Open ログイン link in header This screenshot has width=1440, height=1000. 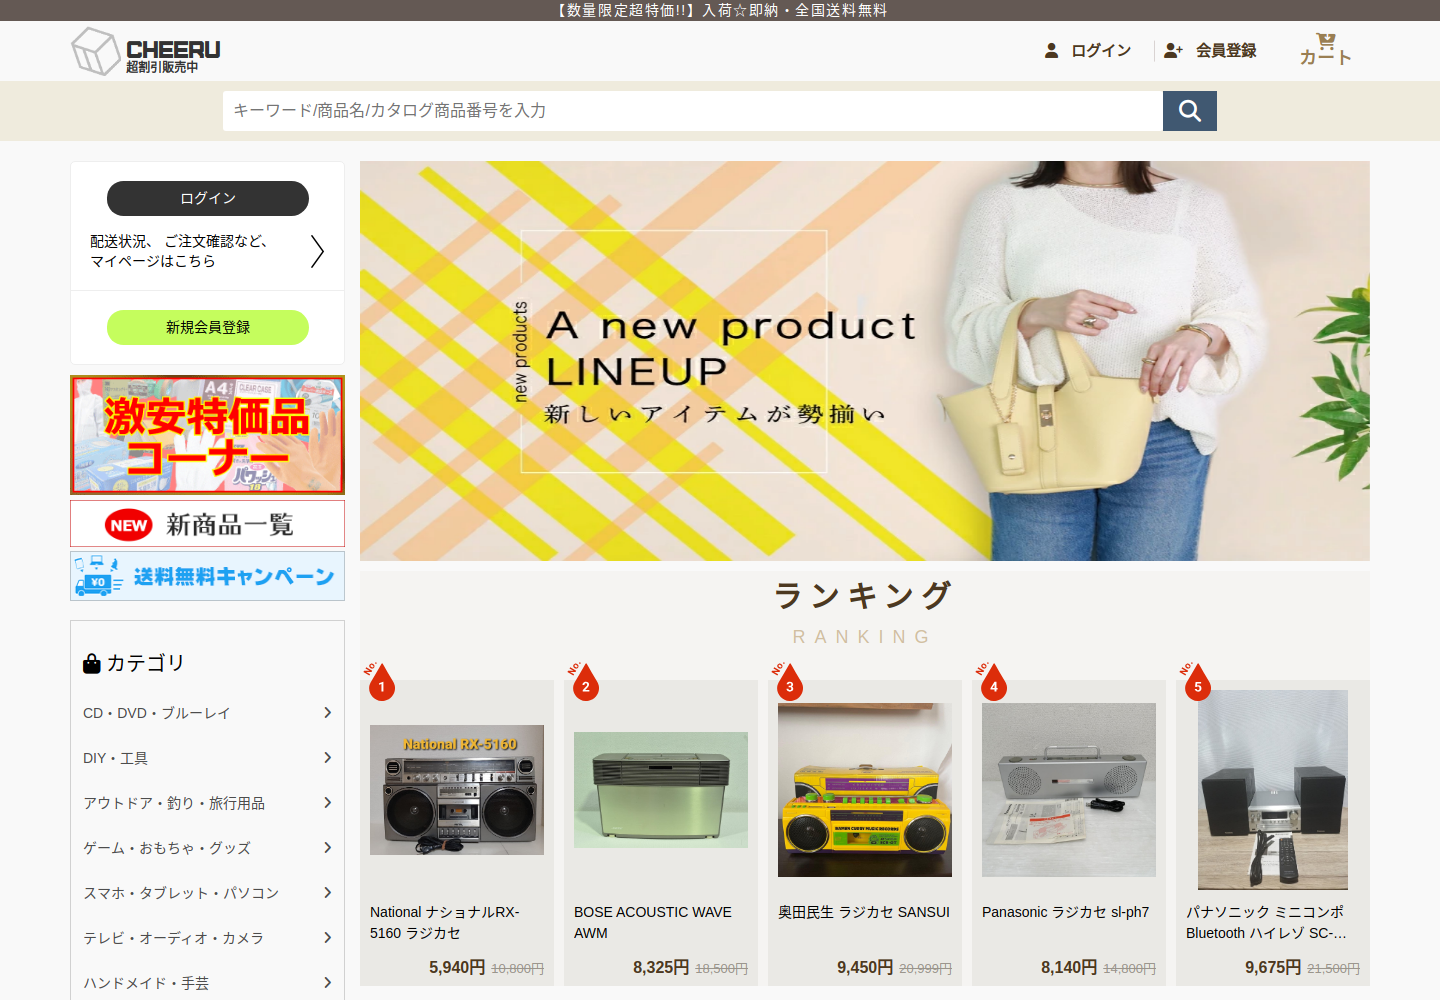1101,50
